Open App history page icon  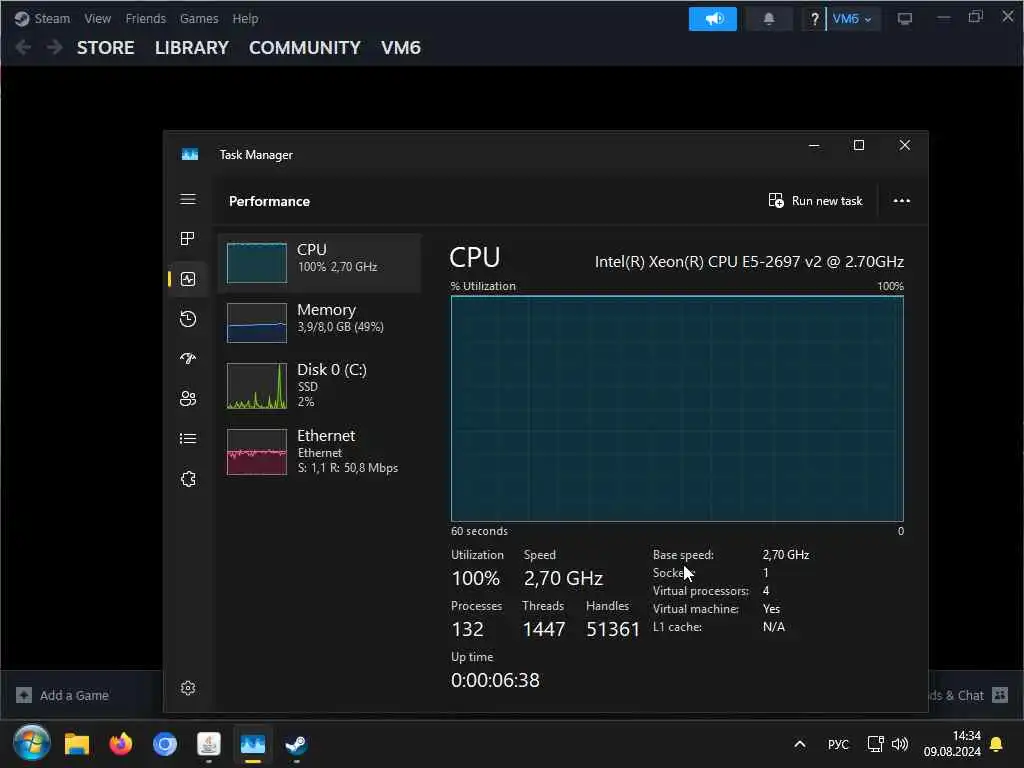point(188,319)
